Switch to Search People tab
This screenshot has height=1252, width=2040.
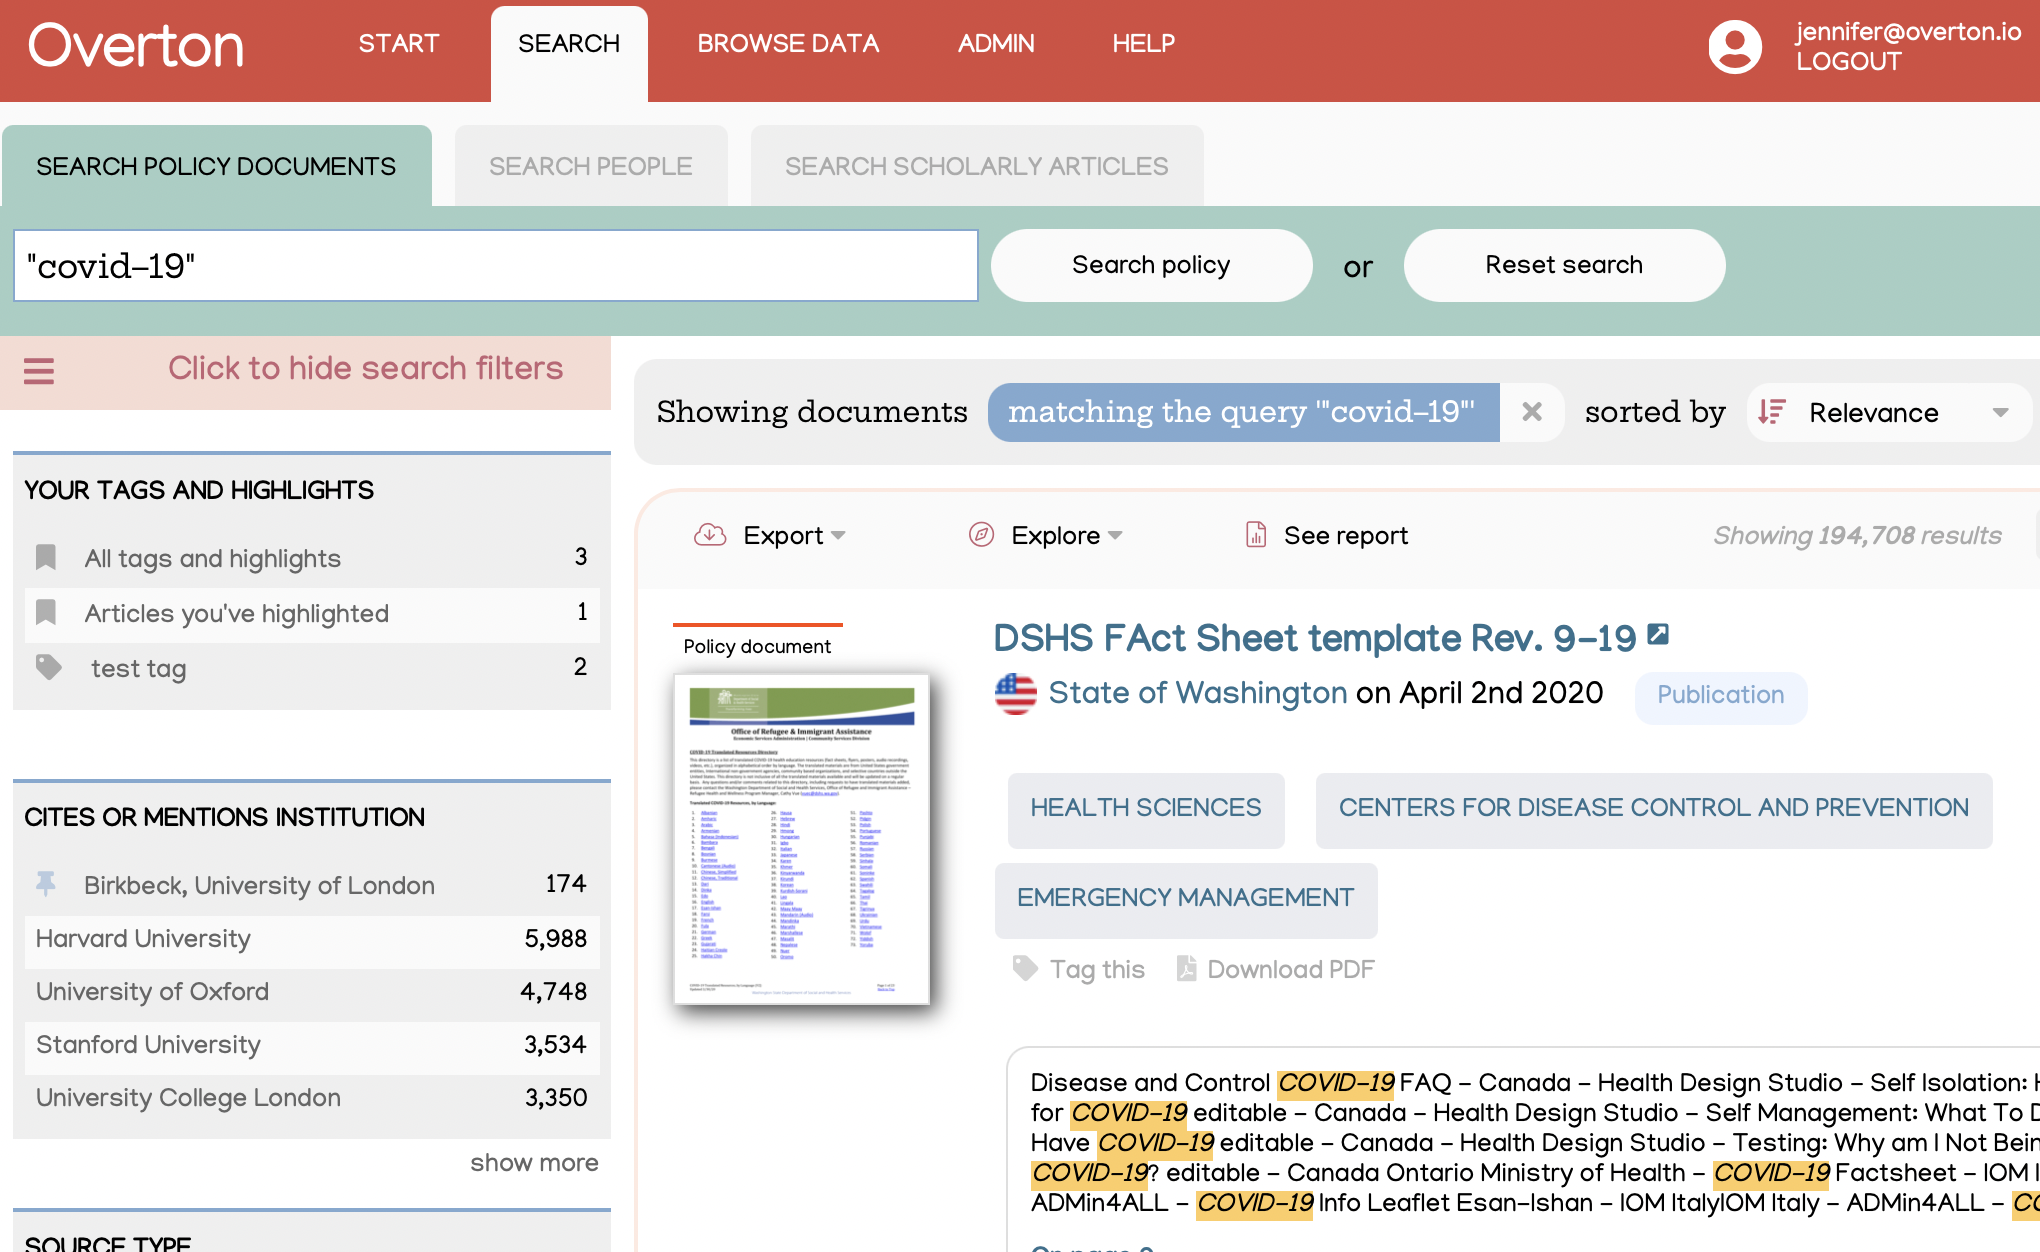click(x=590, y=166)
